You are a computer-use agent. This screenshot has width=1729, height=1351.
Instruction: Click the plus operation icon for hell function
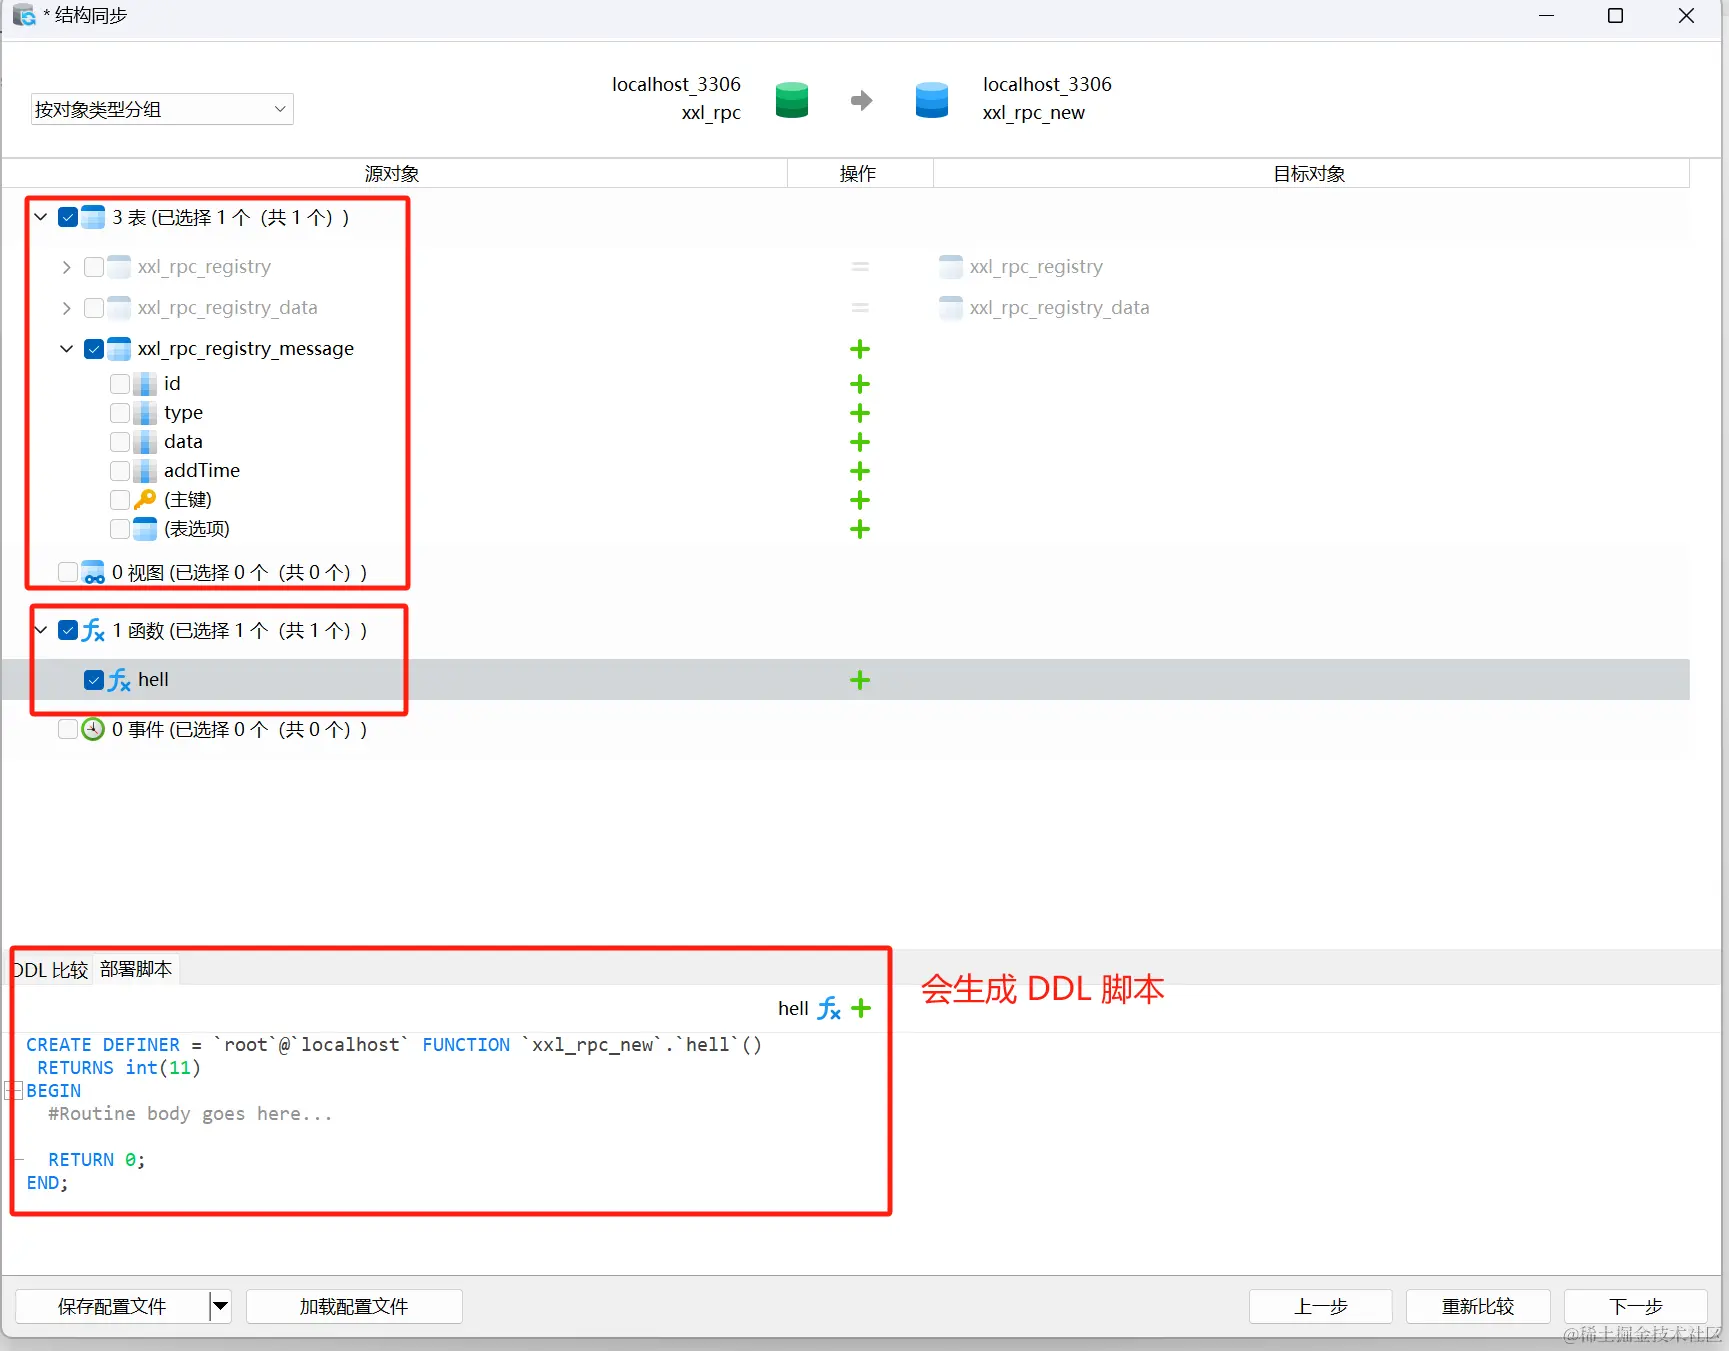click(x=859, y=680)
